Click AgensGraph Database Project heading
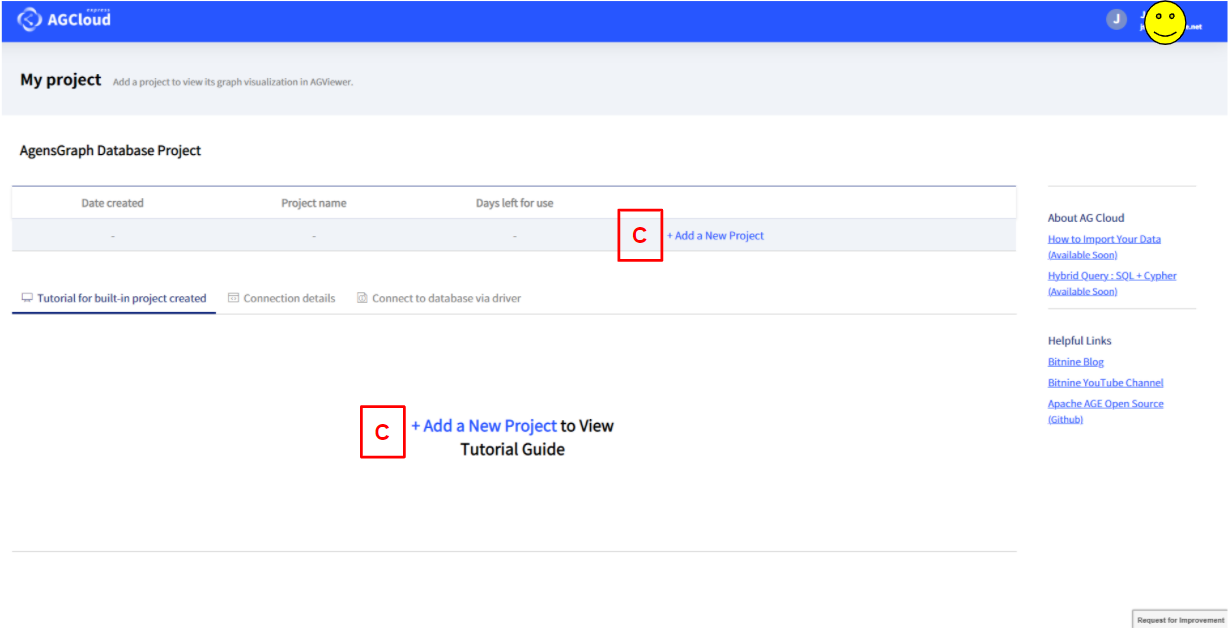1228x630 pixels. tap(110, 151)
